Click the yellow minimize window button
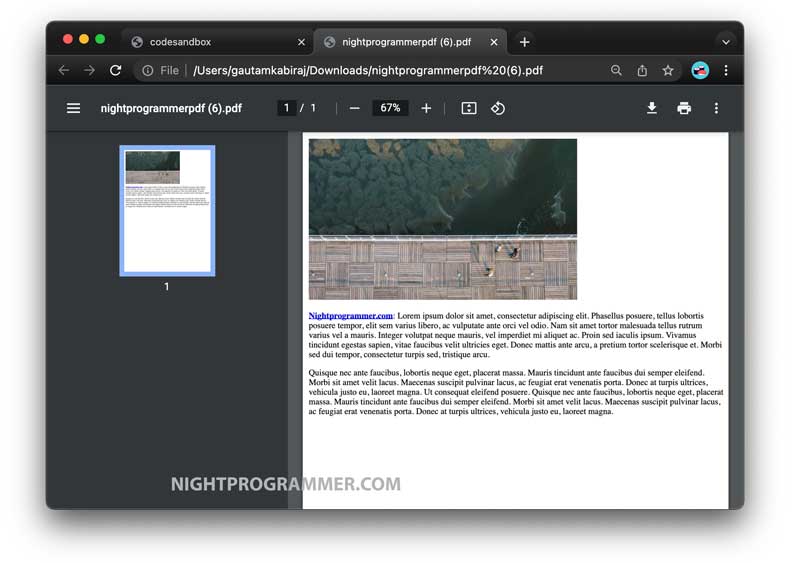 (84, 39)
